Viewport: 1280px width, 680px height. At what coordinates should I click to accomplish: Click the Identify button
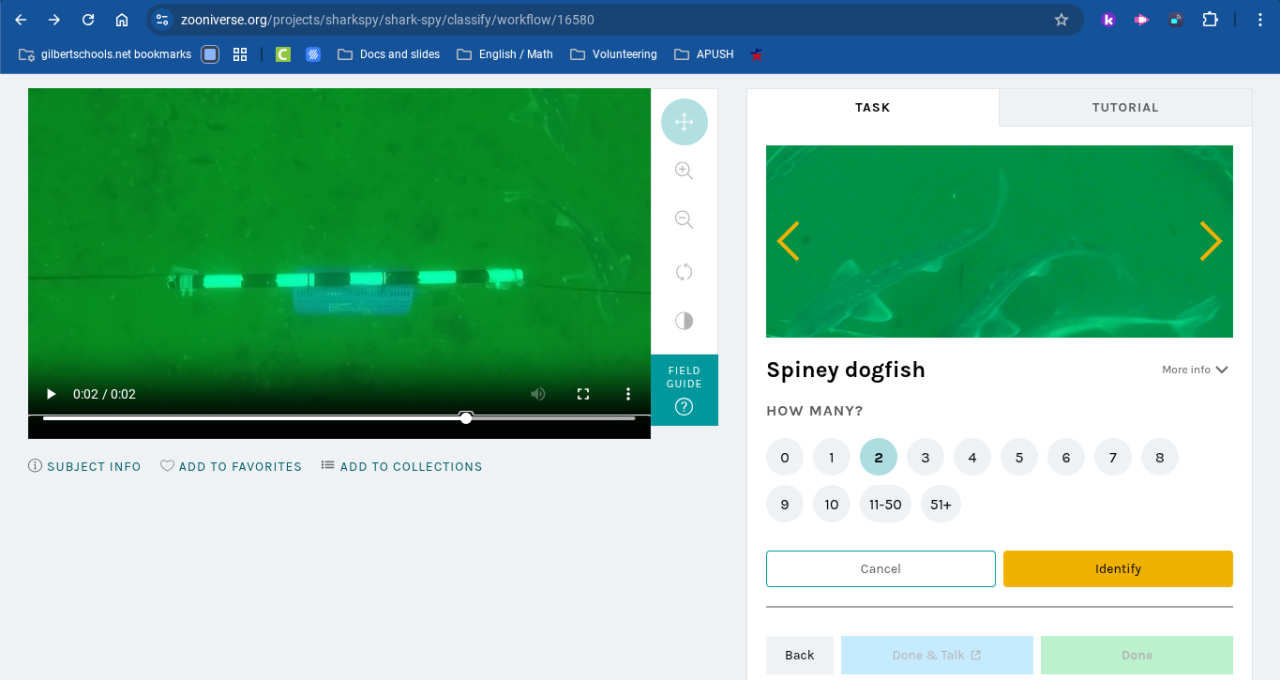(x=1118, y=568)
